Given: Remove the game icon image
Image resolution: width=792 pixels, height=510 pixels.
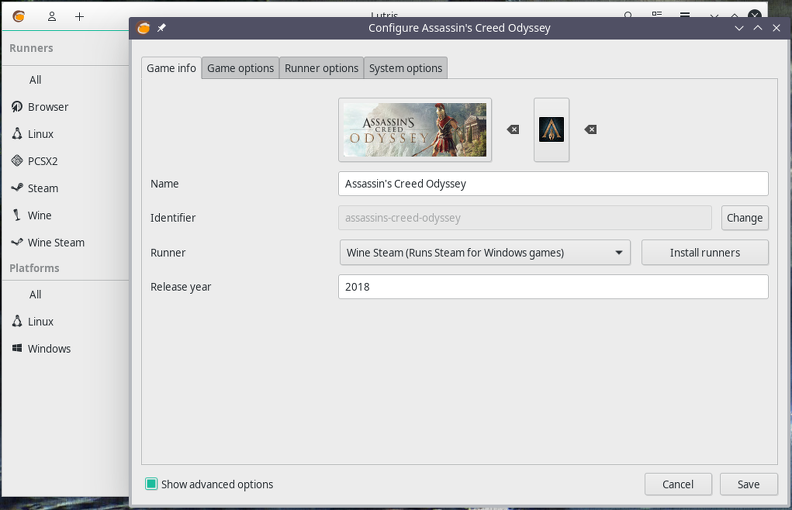Looking at the screenshot, I should tap(590, 130).
